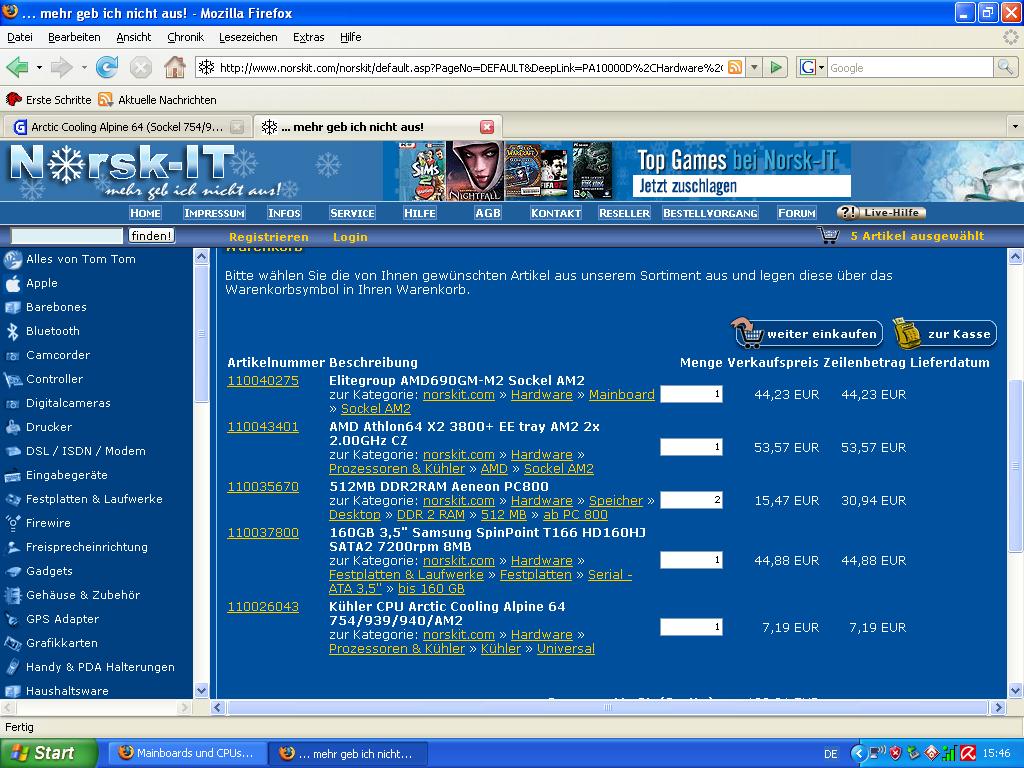This screenshot has width=1024, height=768.
Task: Click the Drucker category icon
Action: coord(13,427)
